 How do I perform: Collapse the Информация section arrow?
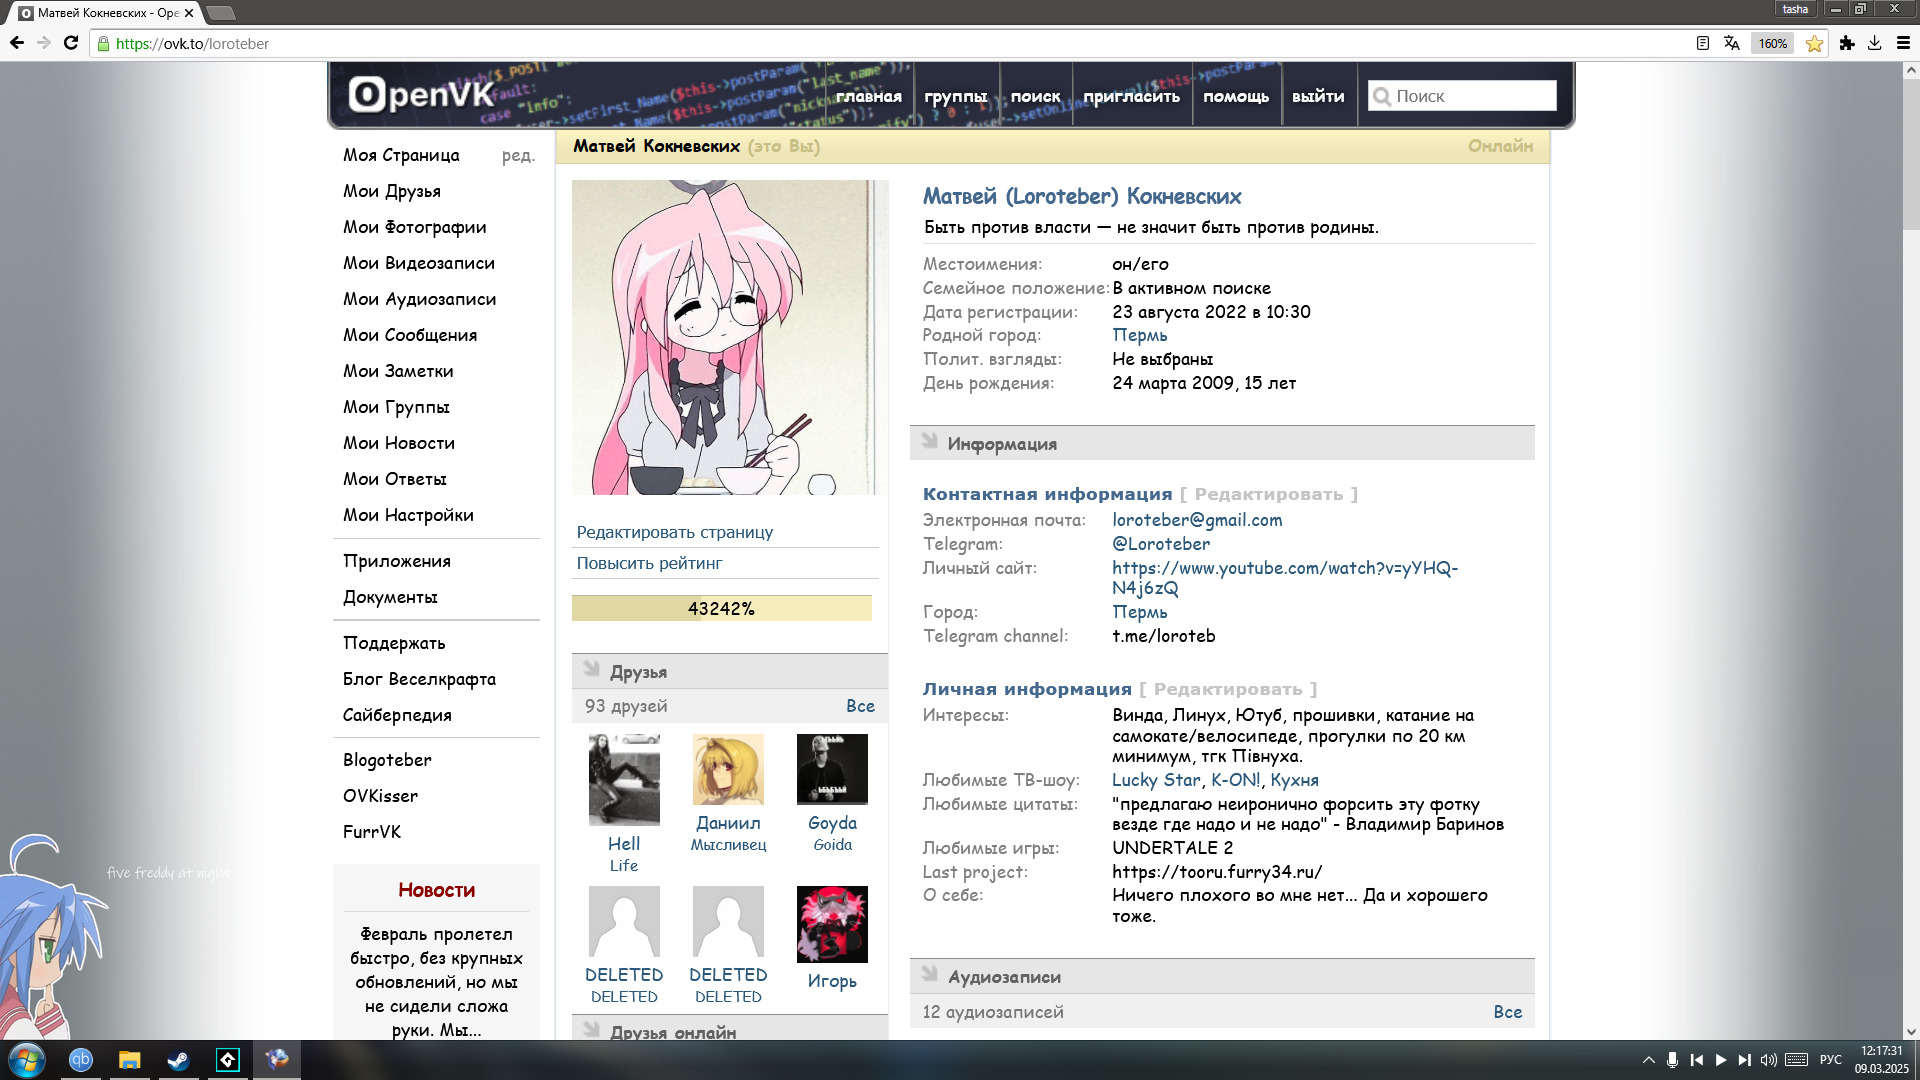tap(929, 441)
